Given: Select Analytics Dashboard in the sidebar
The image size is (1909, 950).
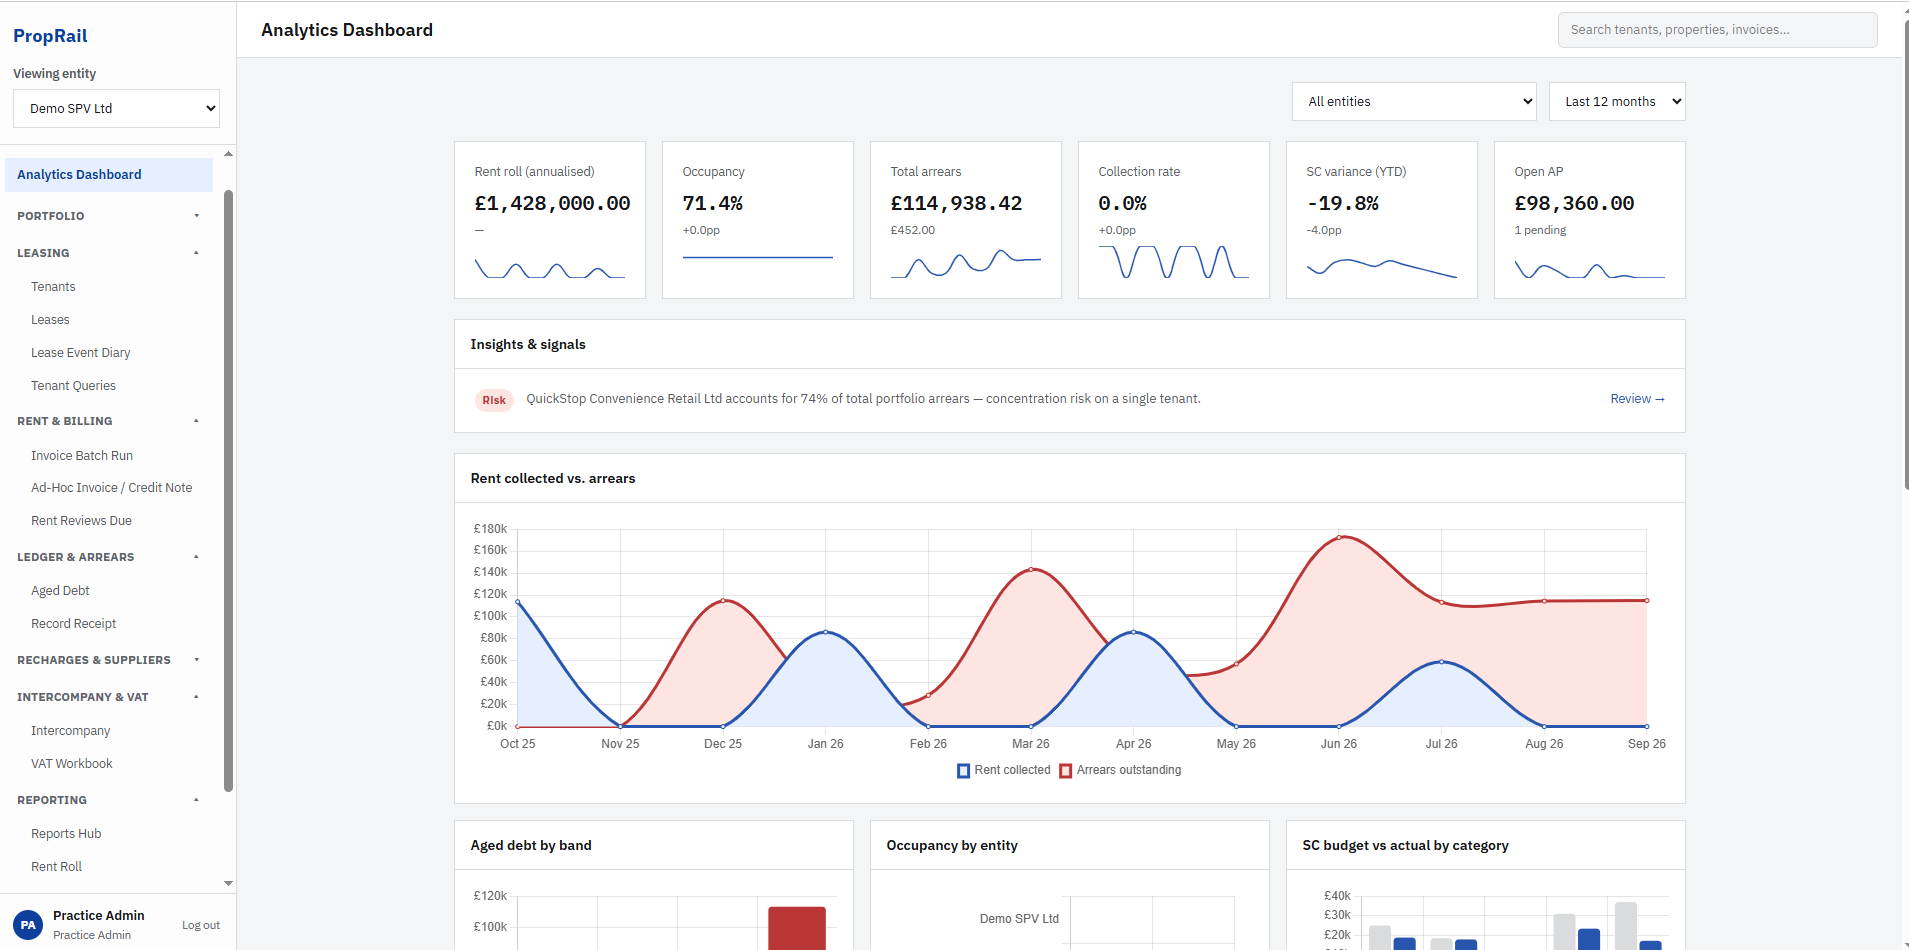Looking at the screenshot, I should click(x=108, y=174).
